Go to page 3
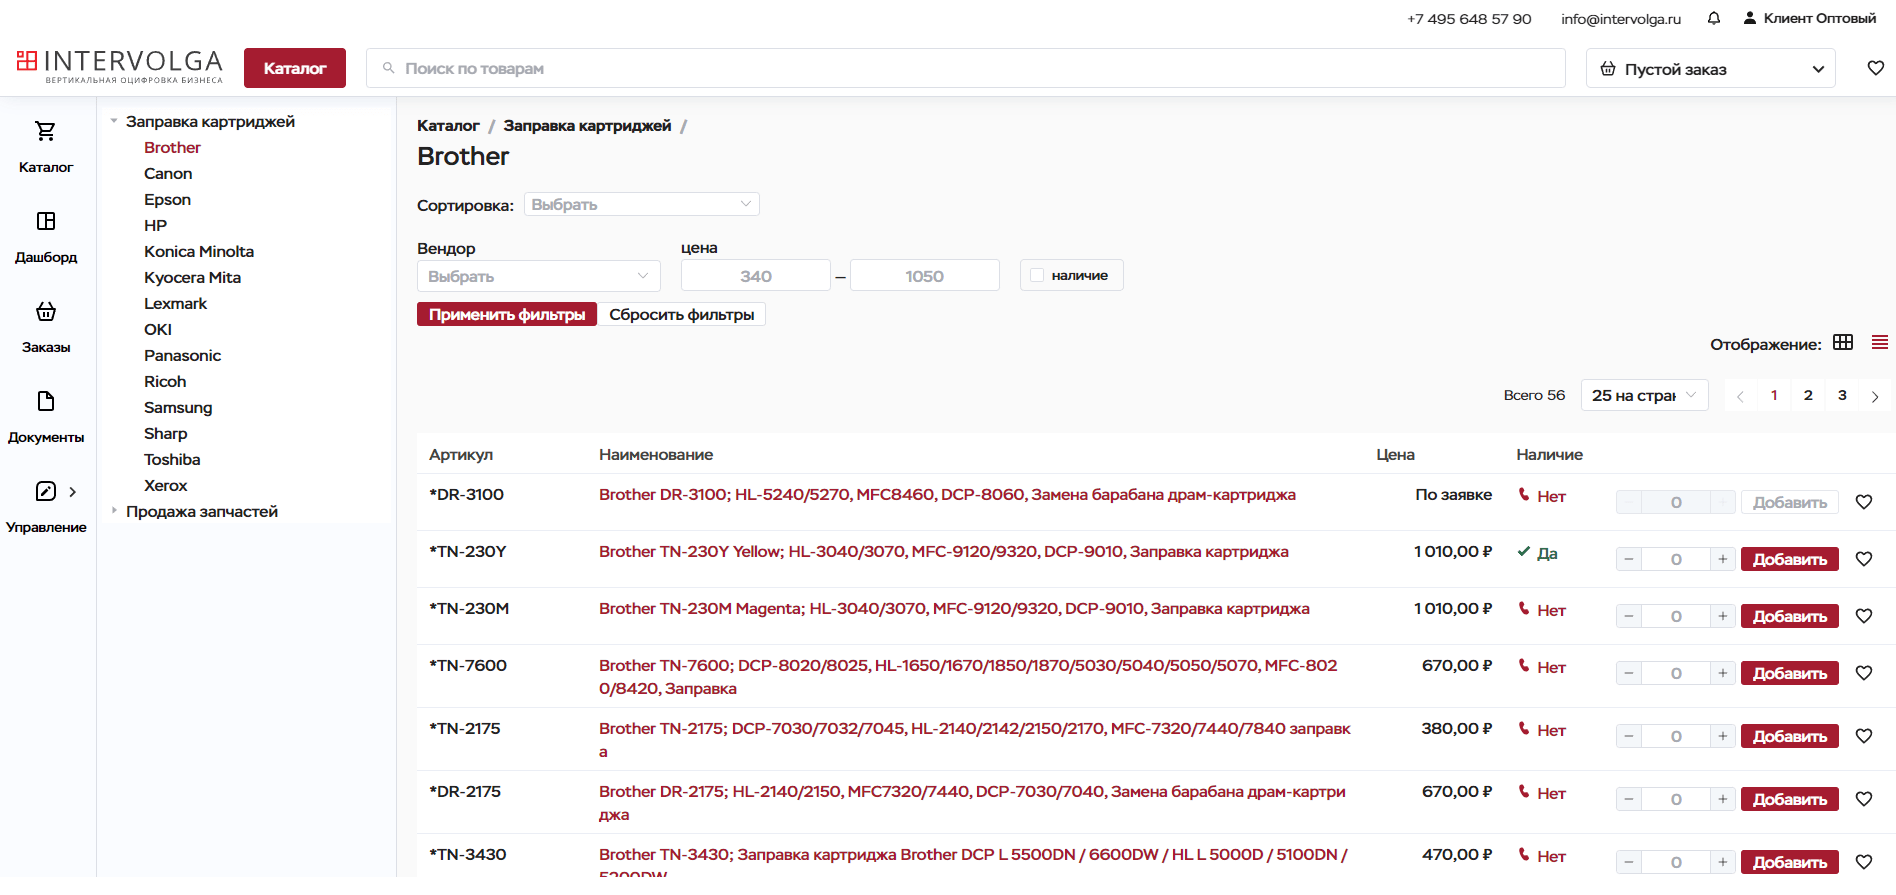 tap(1842, 395)
